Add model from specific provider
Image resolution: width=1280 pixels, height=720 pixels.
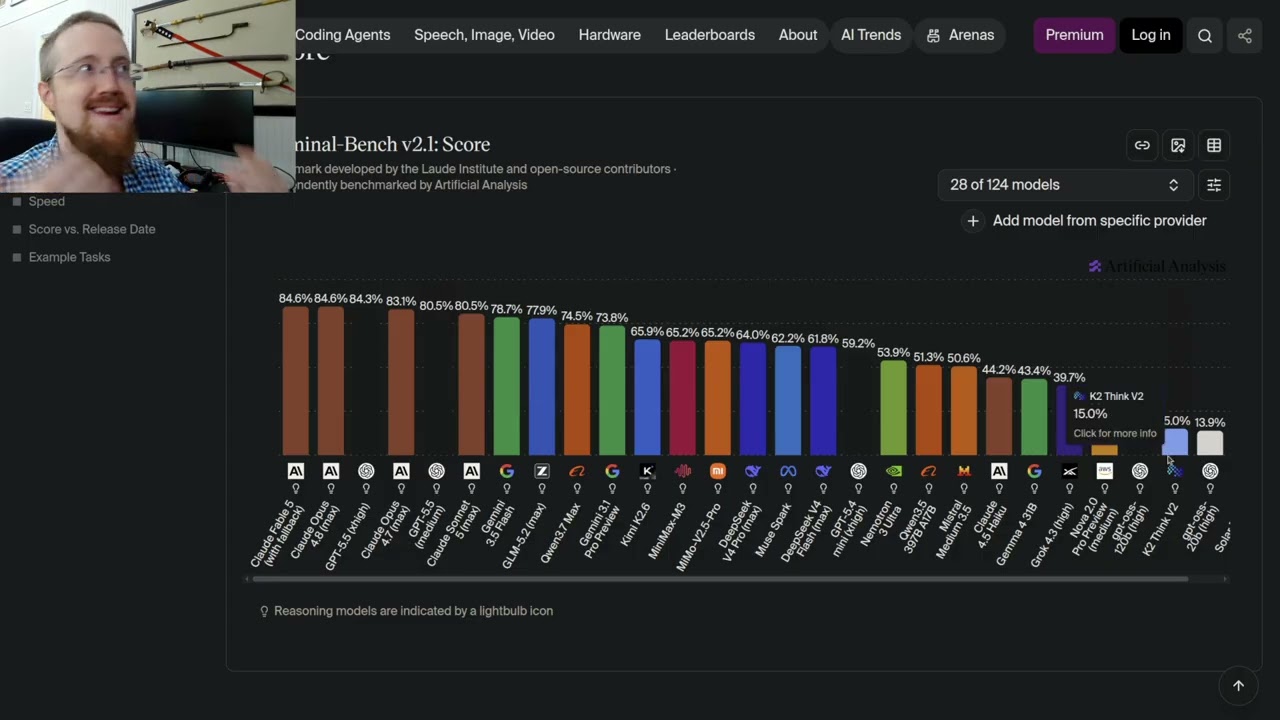click(1085, 221)
